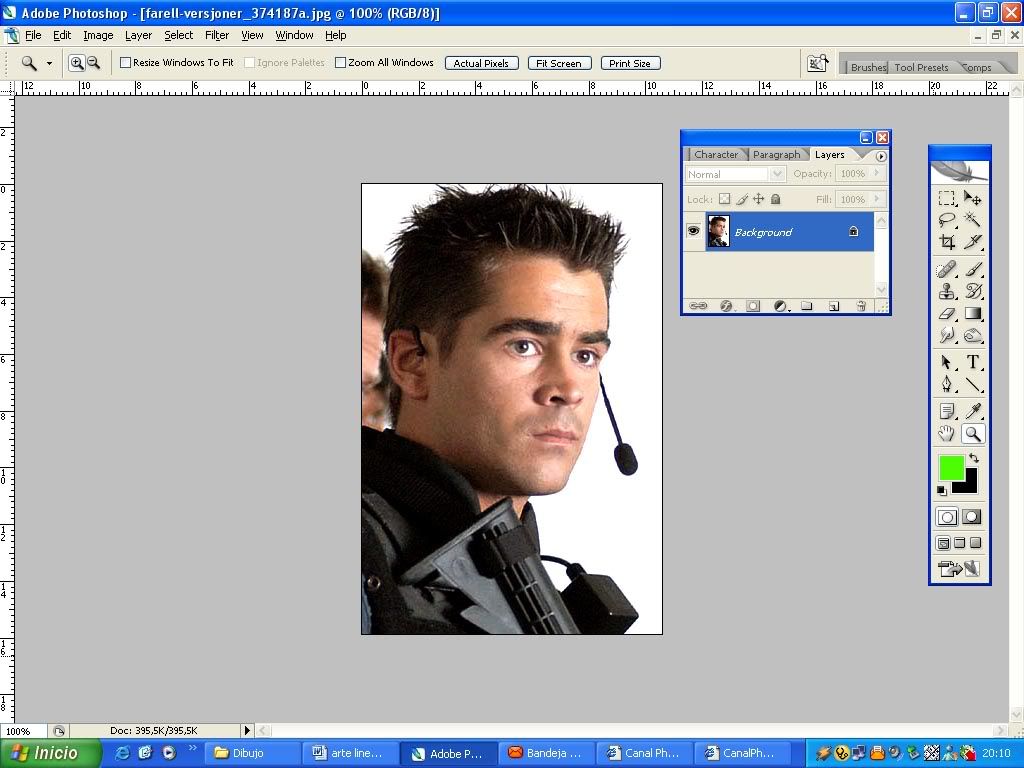Viewport: 1024px width, 768px height.
Task: Open the Select menu
Action: coord(178,35)
